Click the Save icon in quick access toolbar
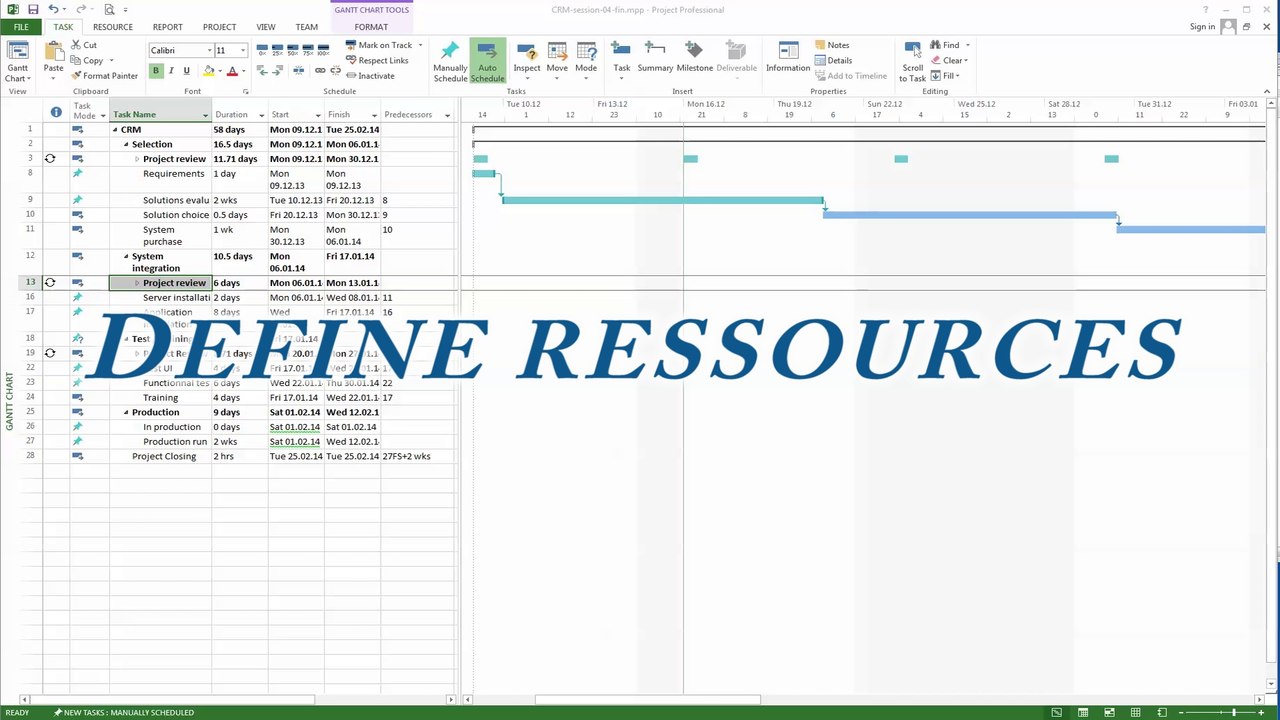 pyautogui.click(x=33, y=10)
